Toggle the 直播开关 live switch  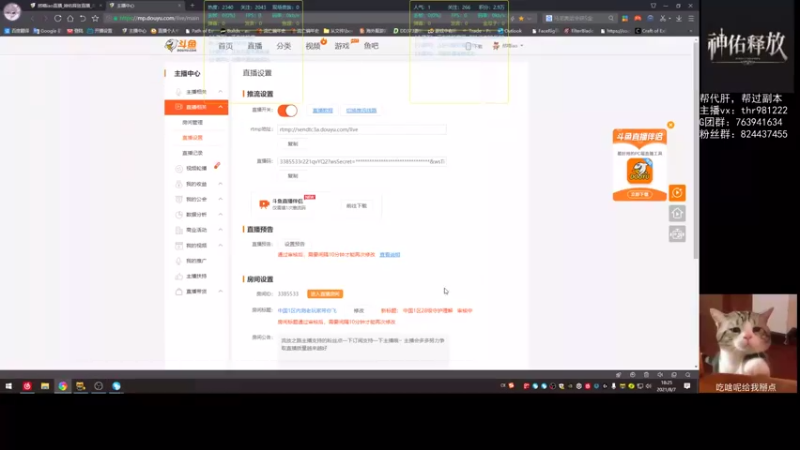point(287,111)
